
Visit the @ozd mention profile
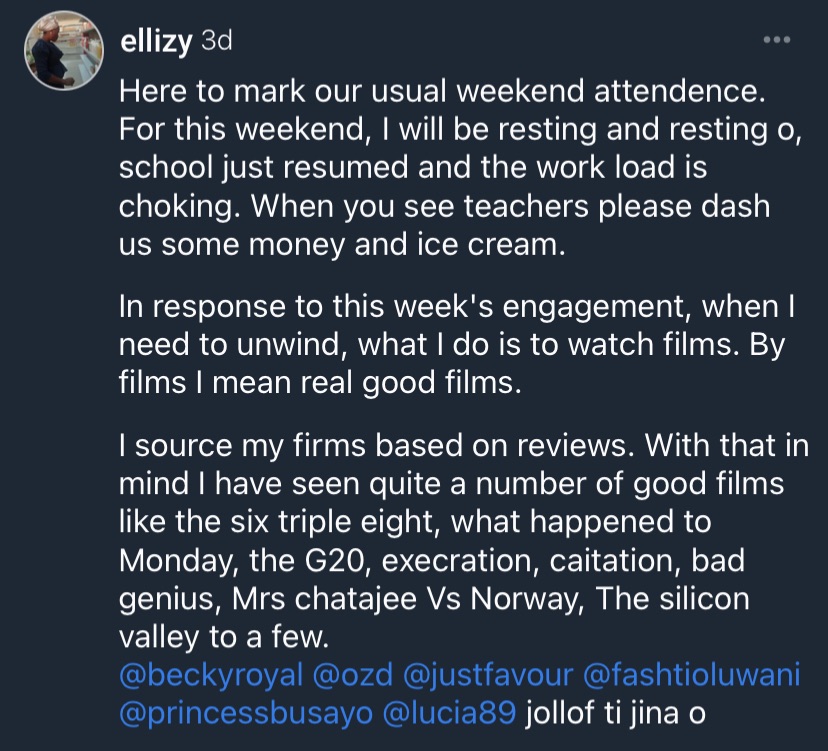click(x=352, y=676)
